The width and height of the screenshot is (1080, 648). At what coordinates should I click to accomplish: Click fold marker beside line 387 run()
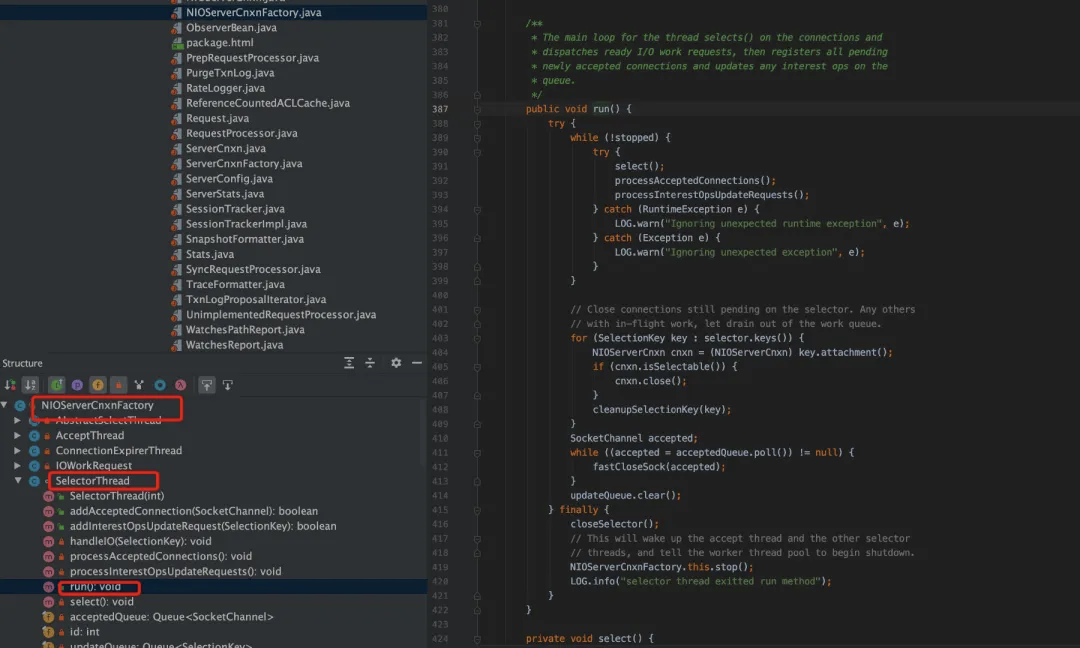pyautogui.click(x=478, y=109)
